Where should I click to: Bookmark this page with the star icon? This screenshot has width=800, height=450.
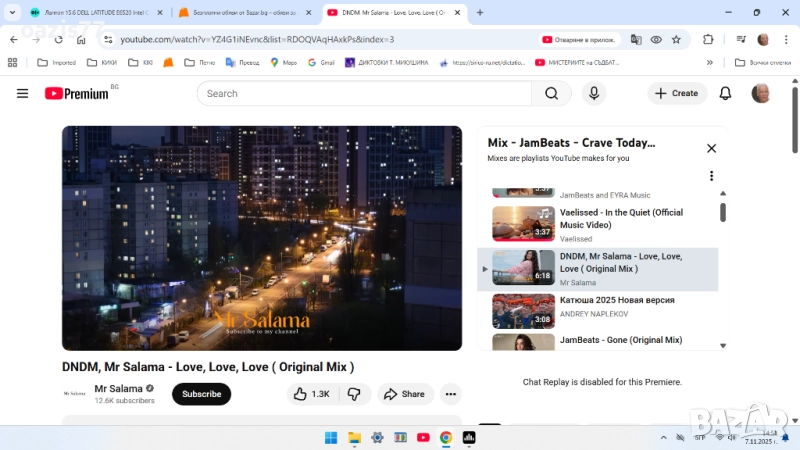pyautogui.click(x=676, y=40)
